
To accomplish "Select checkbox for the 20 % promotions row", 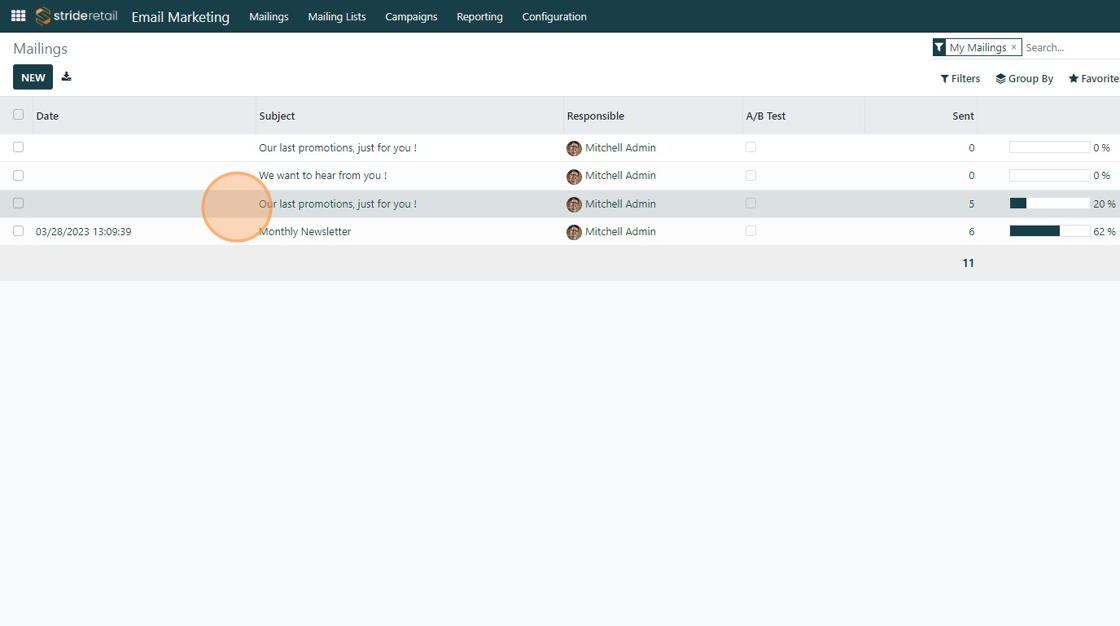I will tap(19, 203).
